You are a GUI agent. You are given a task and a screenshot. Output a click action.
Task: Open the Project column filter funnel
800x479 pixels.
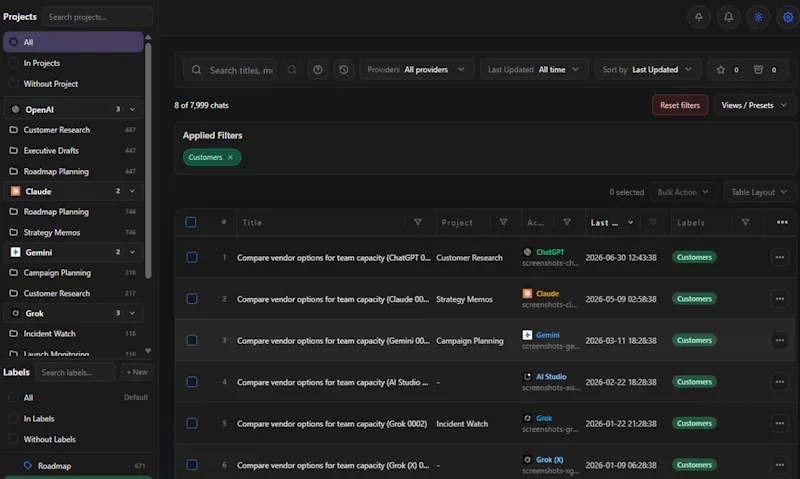pos(503,222)
